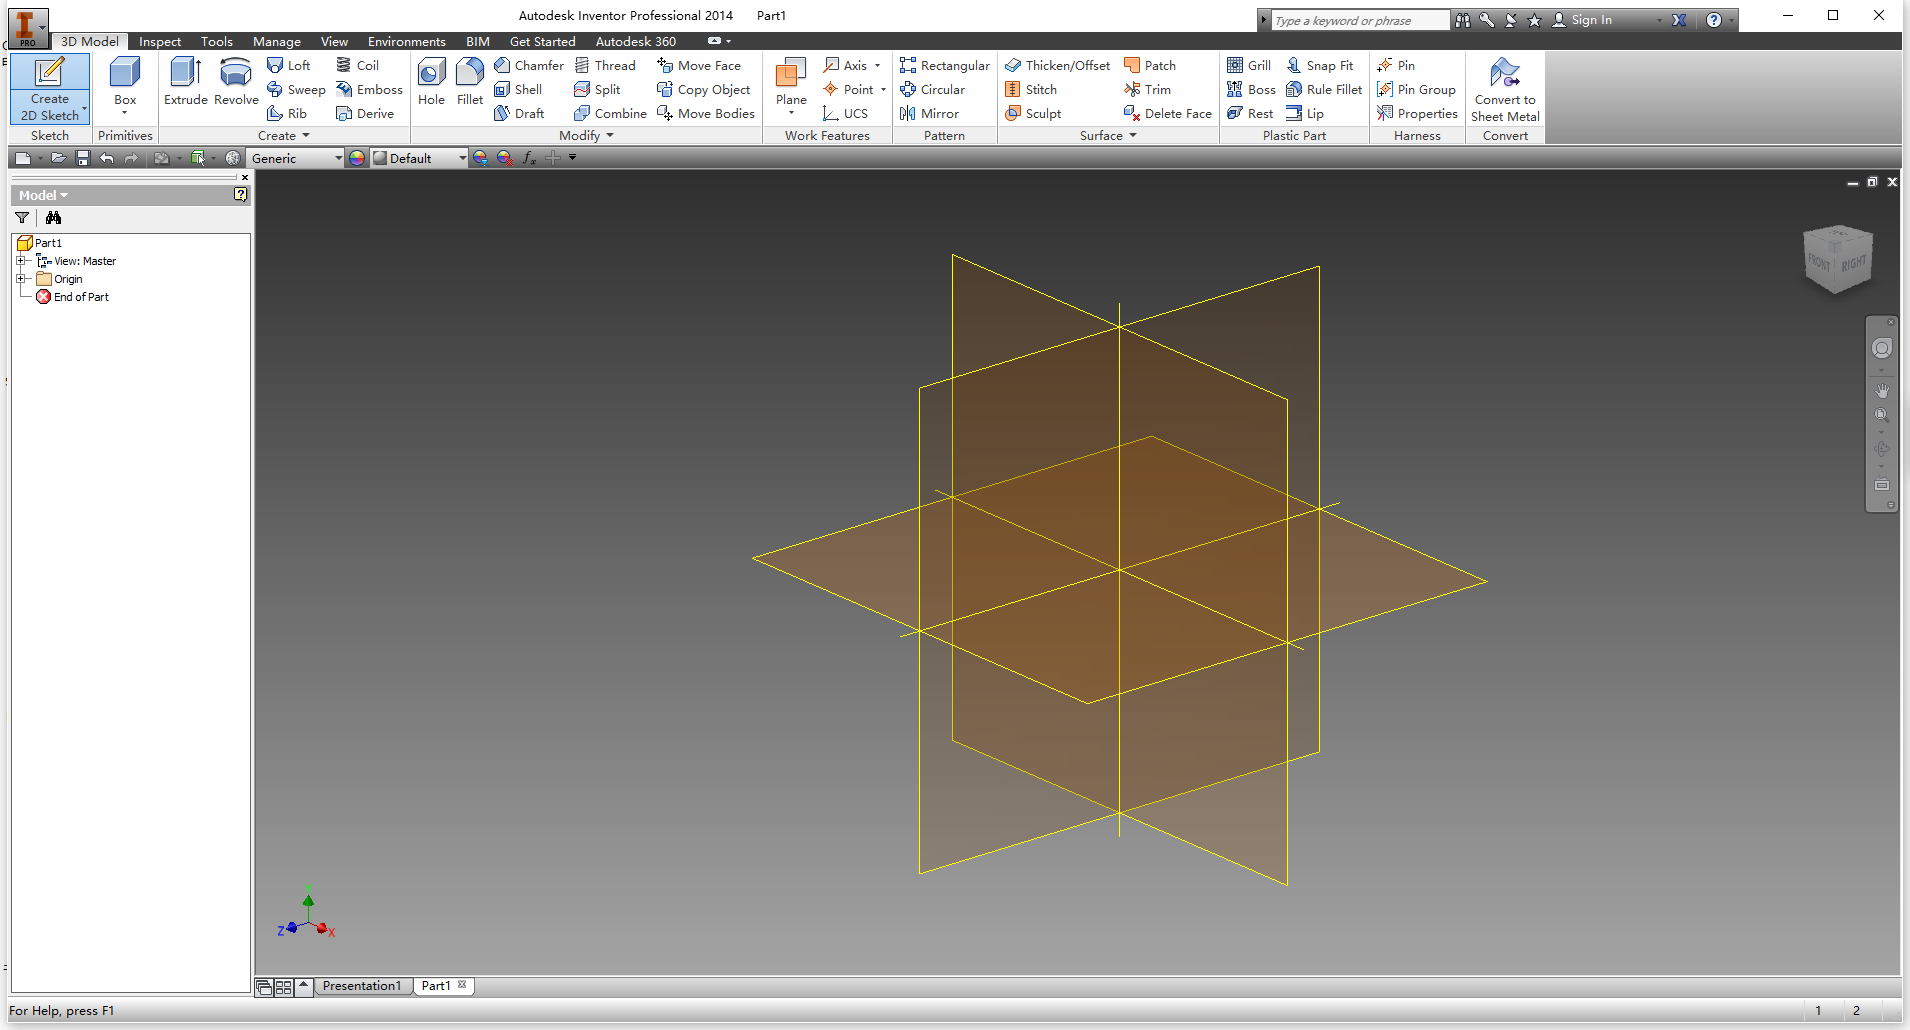
Task: Select the Mirror tool
Action: [929, 113]
